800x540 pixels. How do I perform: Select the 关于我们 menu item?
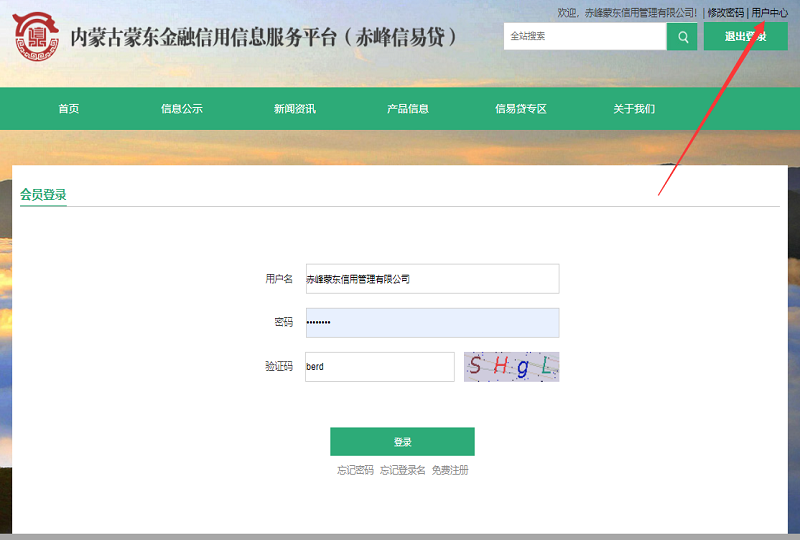pyautogui.click(x=634, y=109)
